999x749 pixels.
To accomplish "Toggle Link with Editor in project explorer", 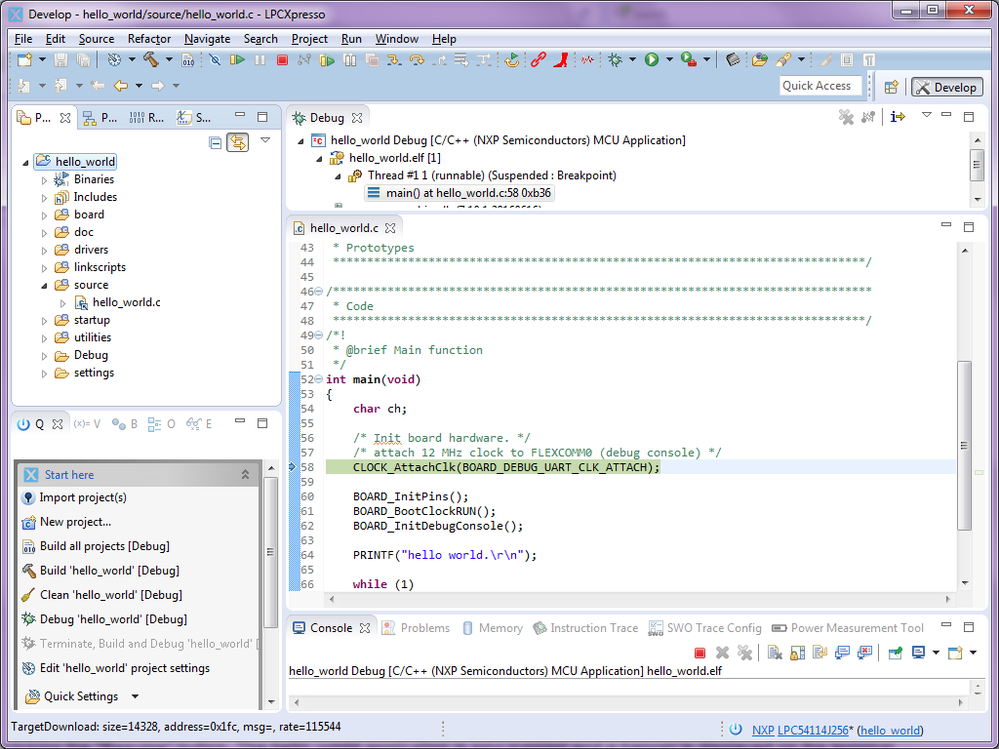I will coord(238,142).
